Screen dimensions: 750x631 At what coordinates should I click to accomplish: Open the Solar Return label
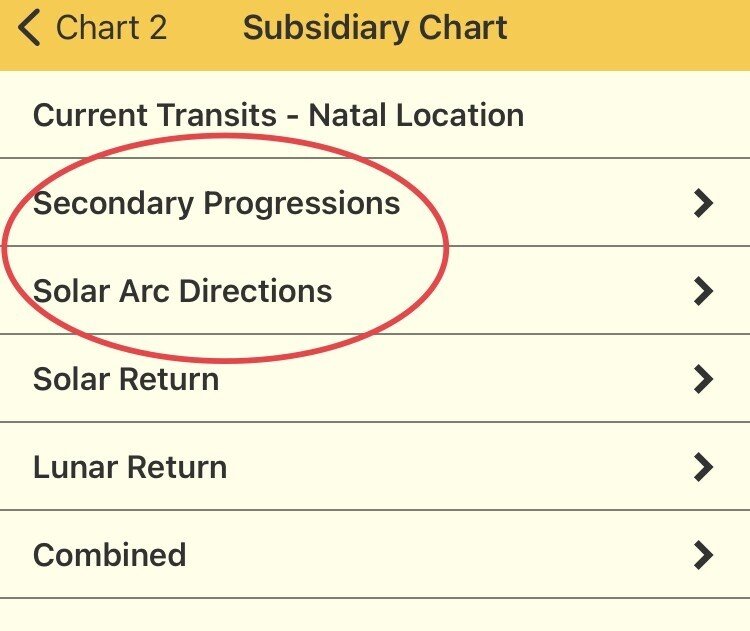[x=126, y=379]
